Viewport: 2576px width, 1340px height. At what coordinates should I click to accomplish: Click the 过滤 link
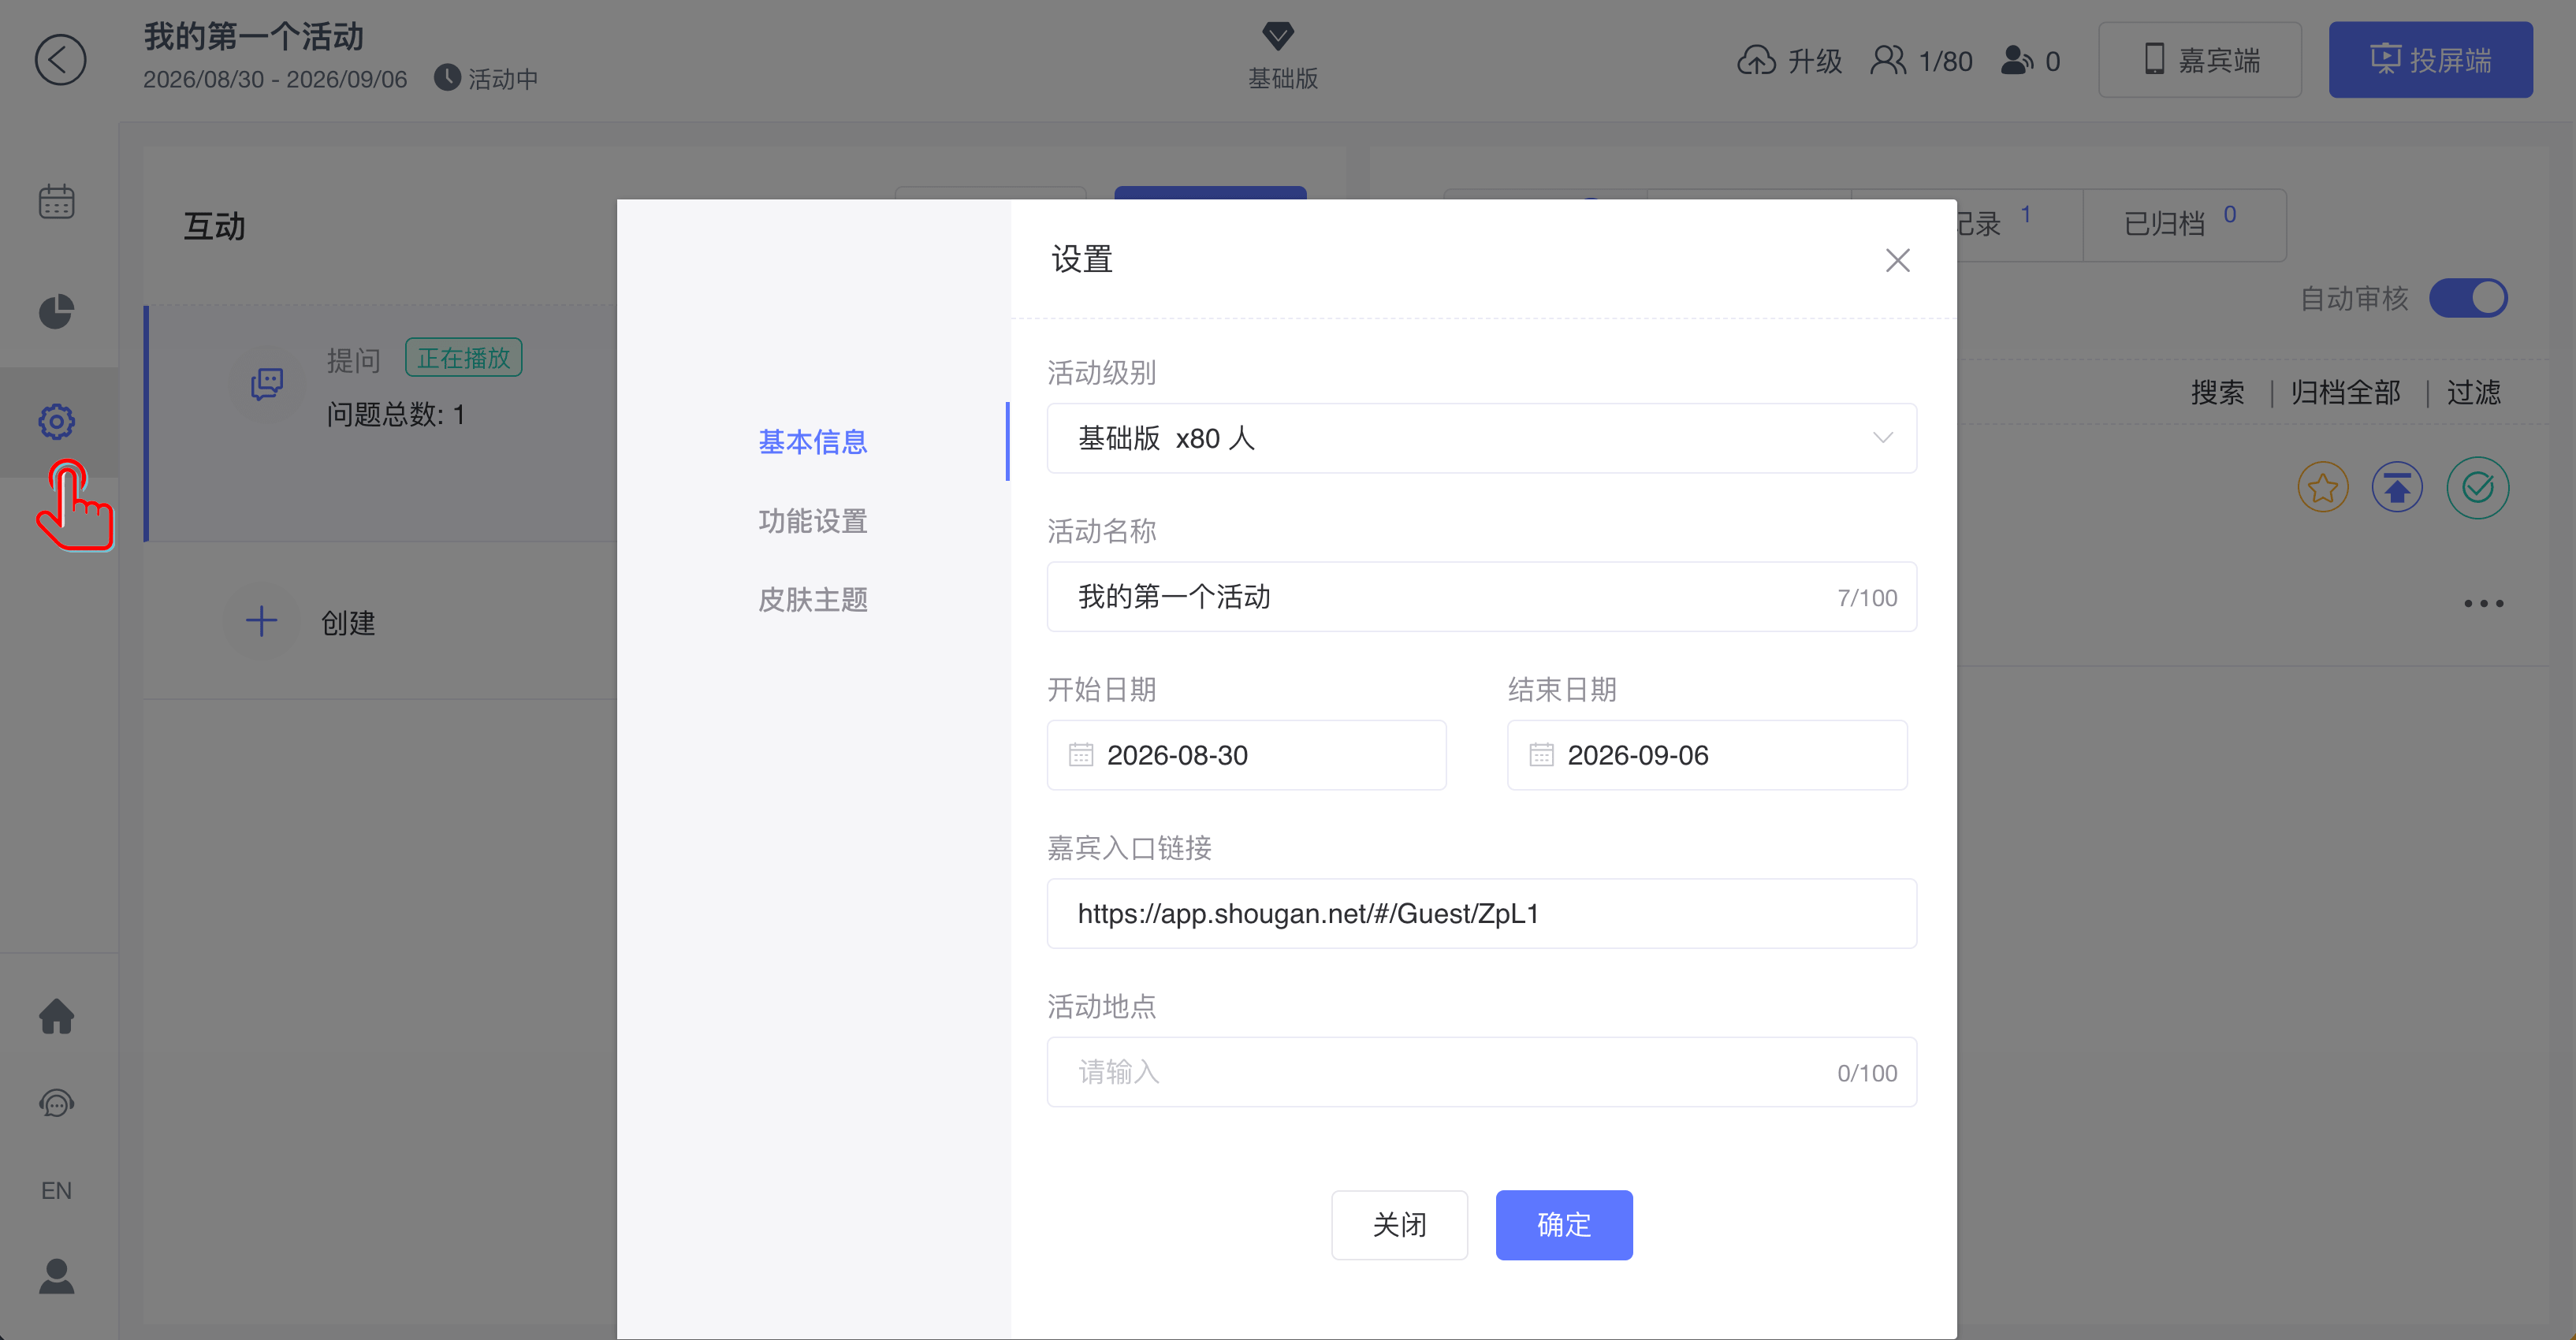click(2473, 392)
